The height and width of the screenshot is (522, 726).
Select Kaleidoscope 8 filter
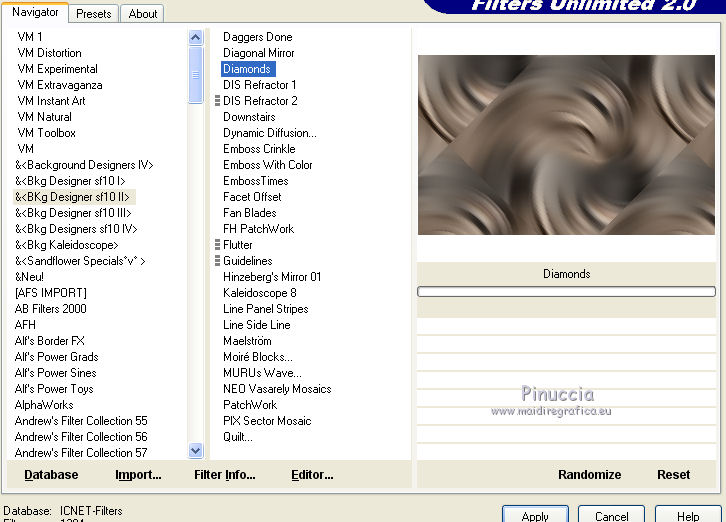click(259, 293)
